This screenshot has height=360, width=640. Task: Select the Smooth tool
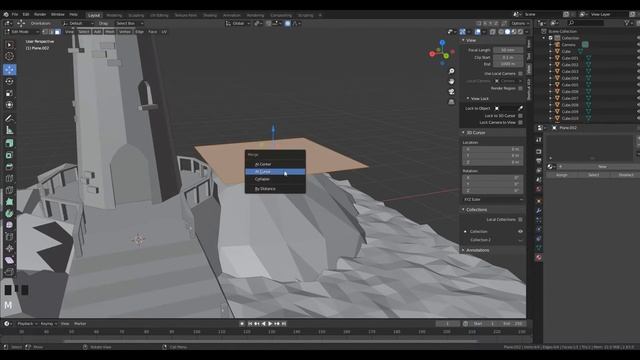coord(9,225)
